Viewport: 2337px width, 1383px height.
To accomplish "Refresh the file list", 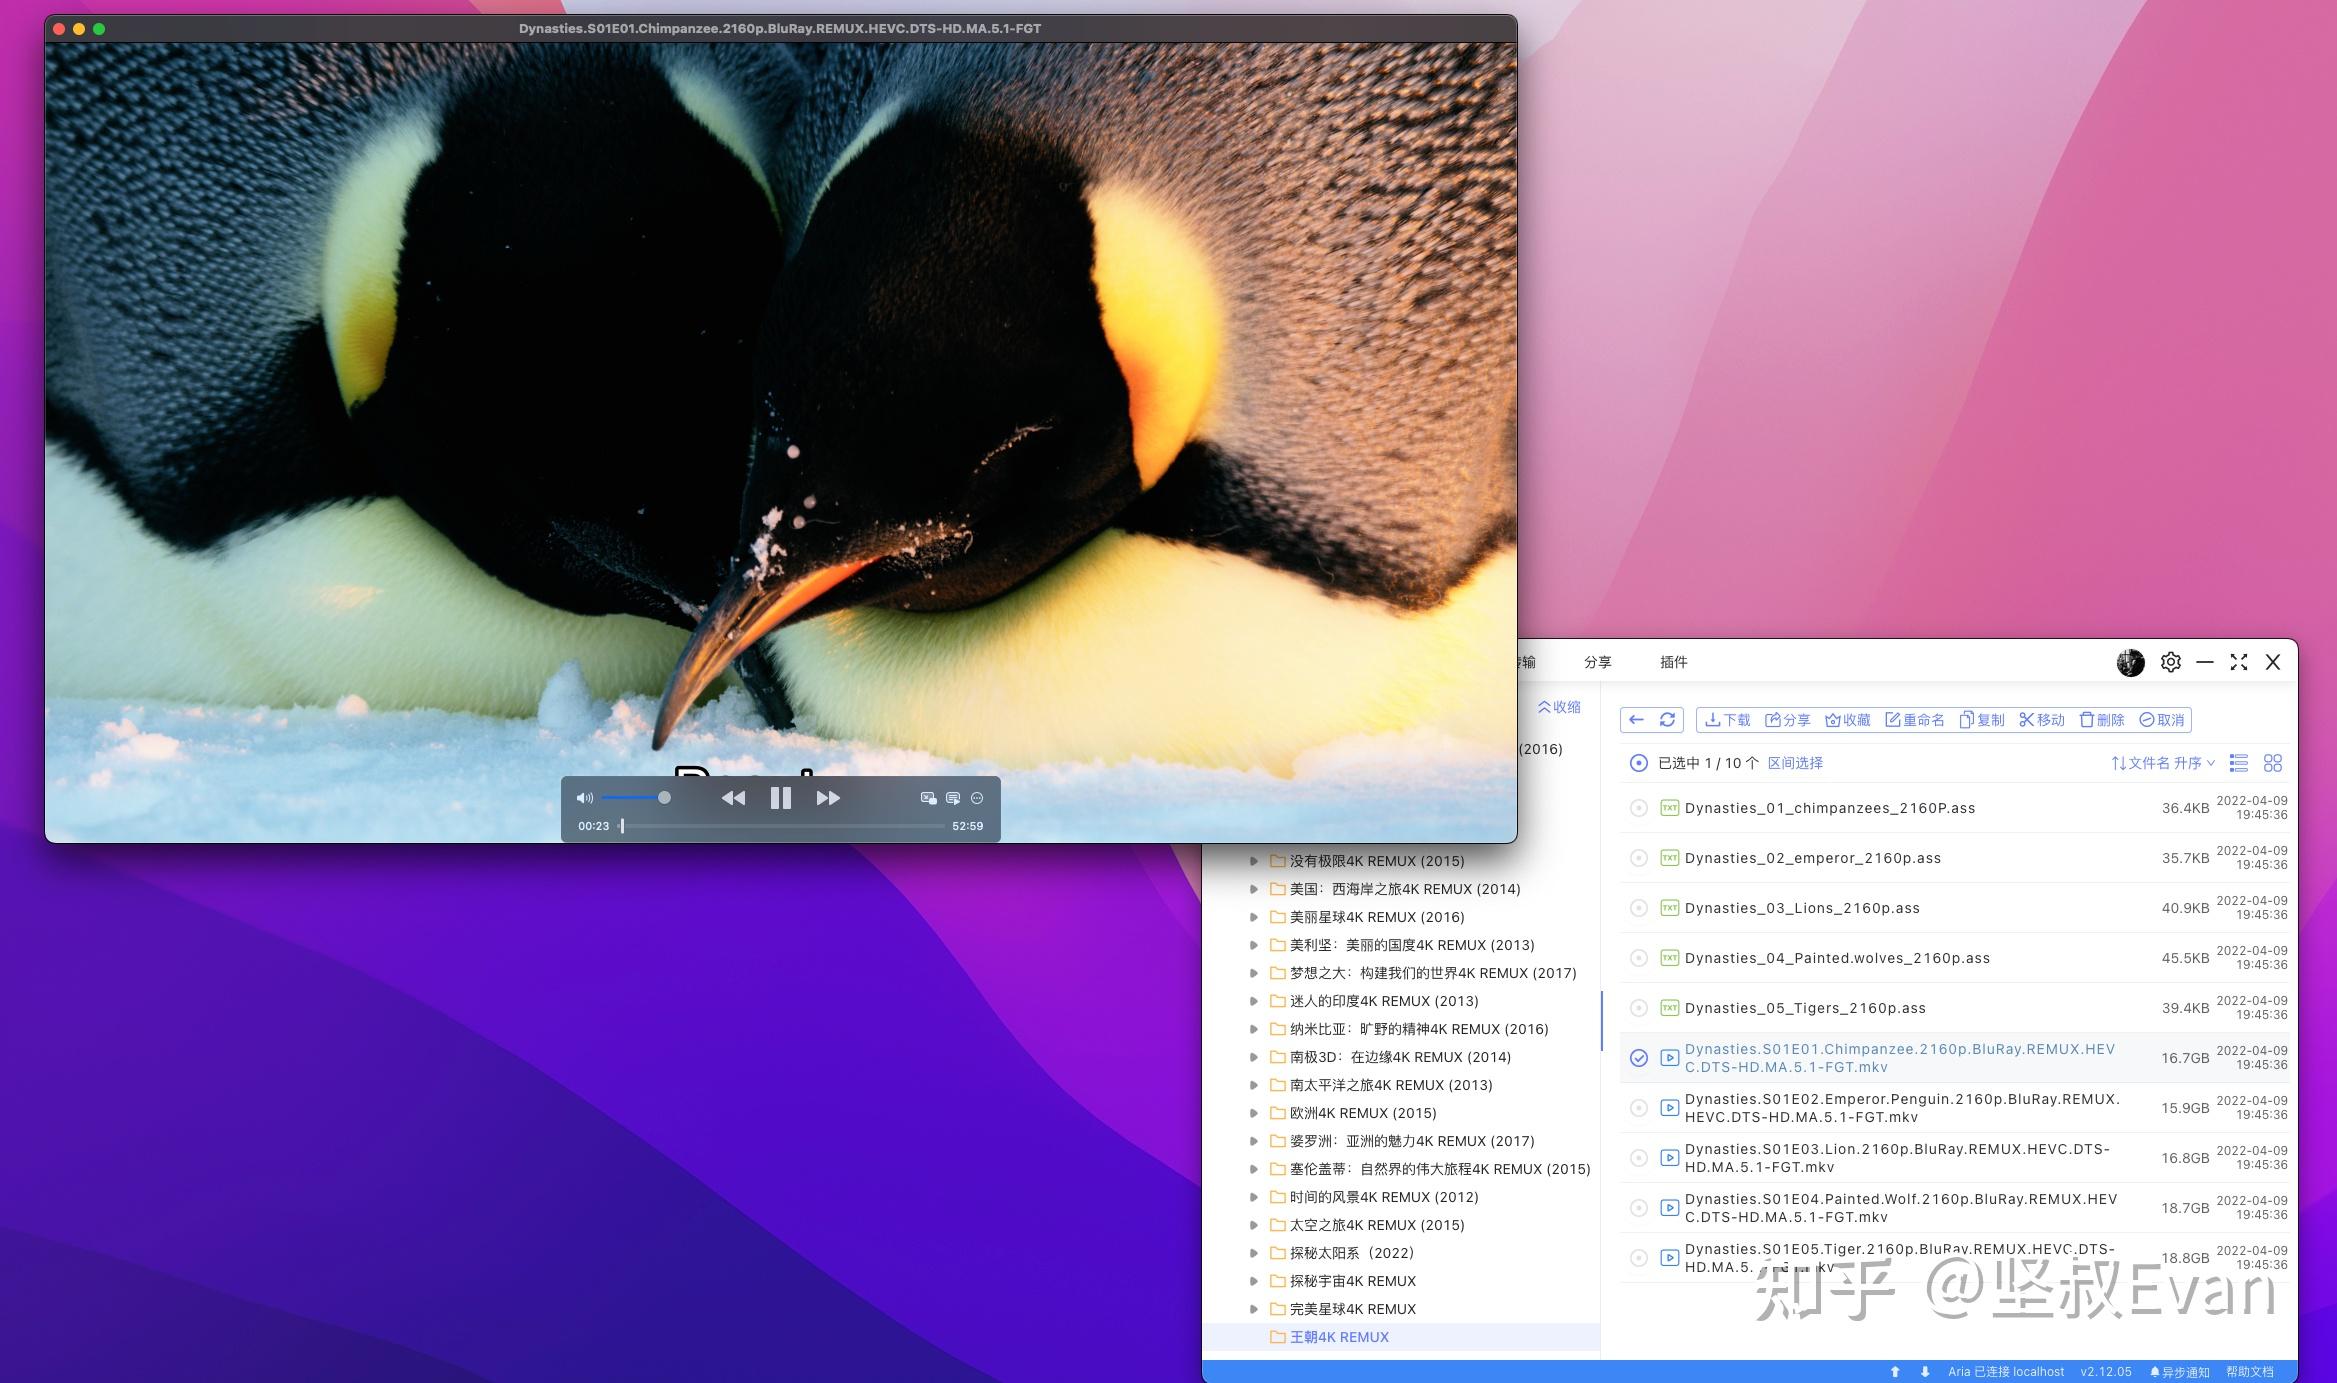I will point(1667,720).
